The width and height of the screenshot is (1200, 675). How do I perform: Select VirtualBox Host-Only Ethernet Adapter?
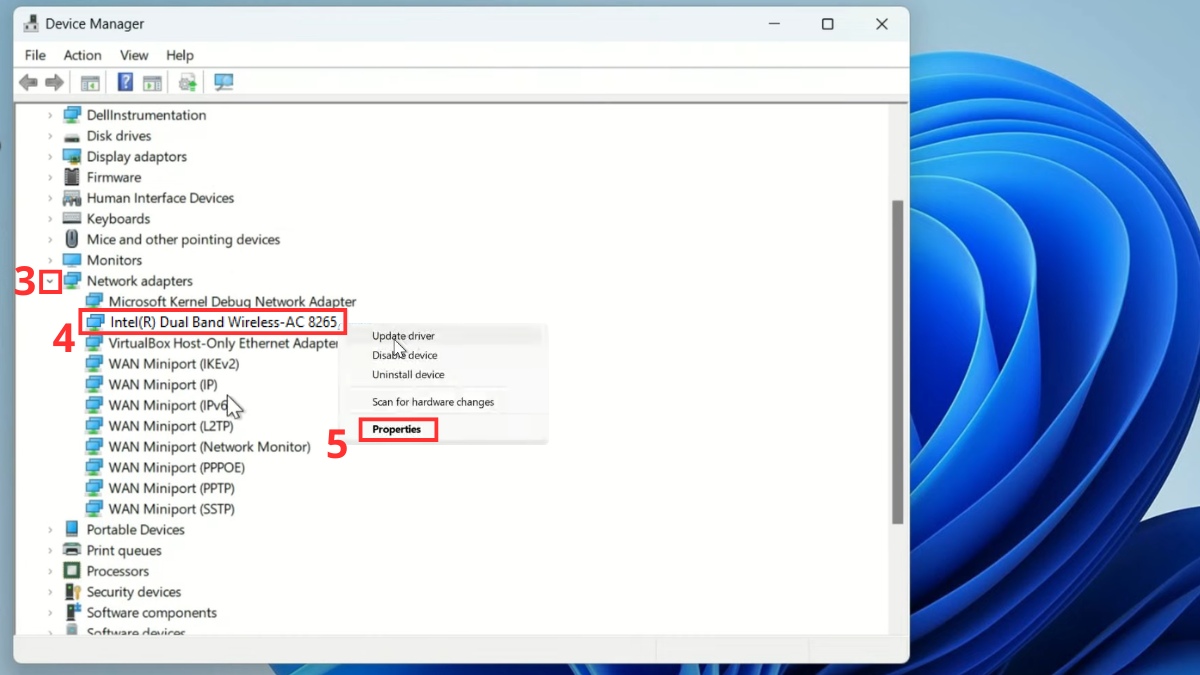[223, 343]
